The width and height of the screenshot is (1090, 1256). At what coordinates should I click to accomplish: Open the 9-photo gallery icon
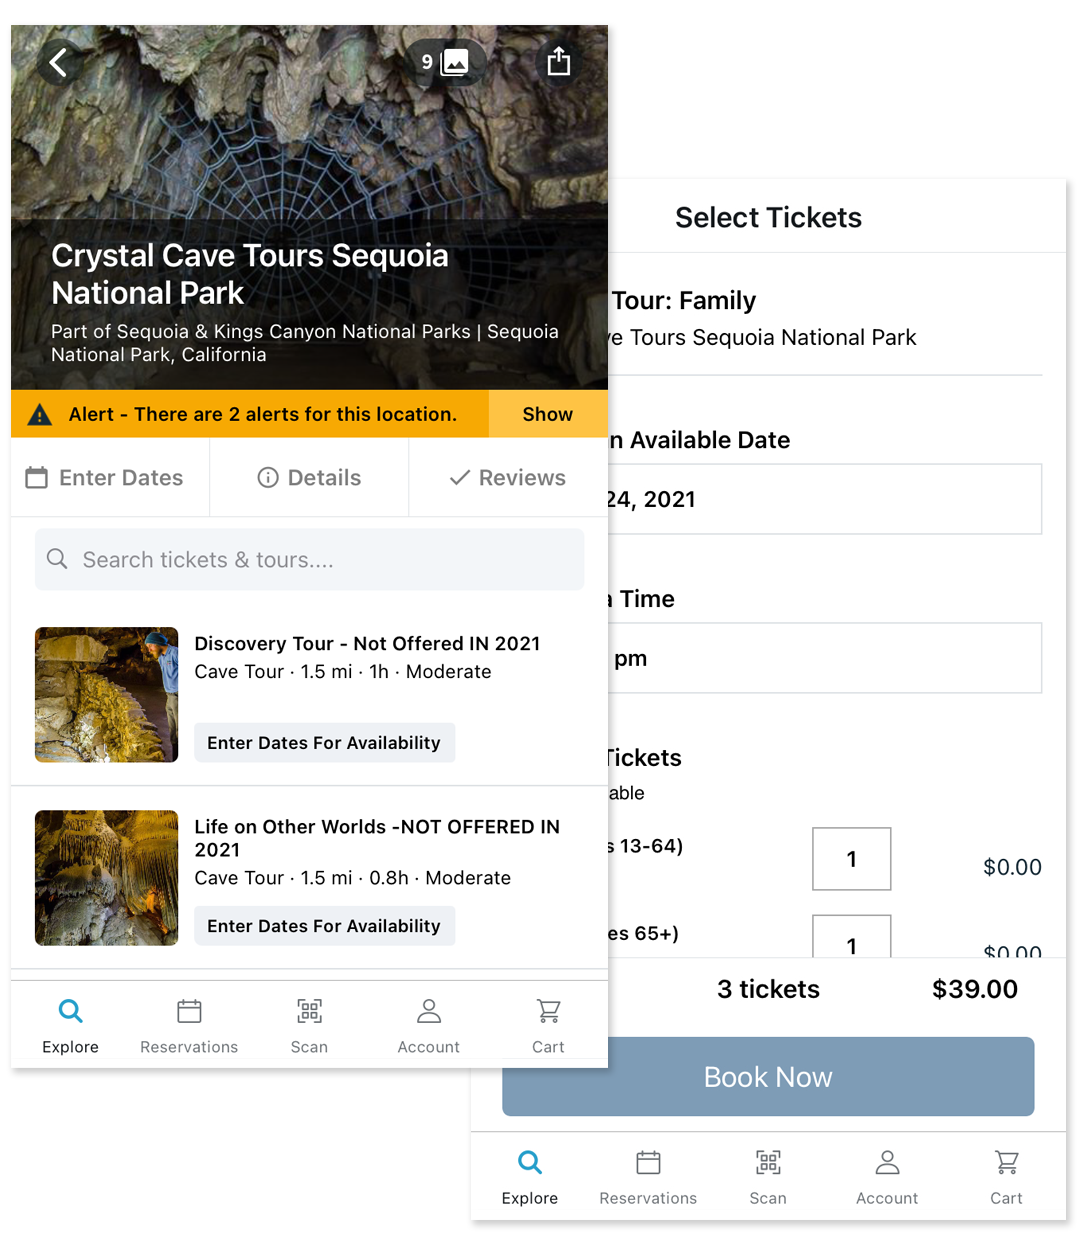445,62
